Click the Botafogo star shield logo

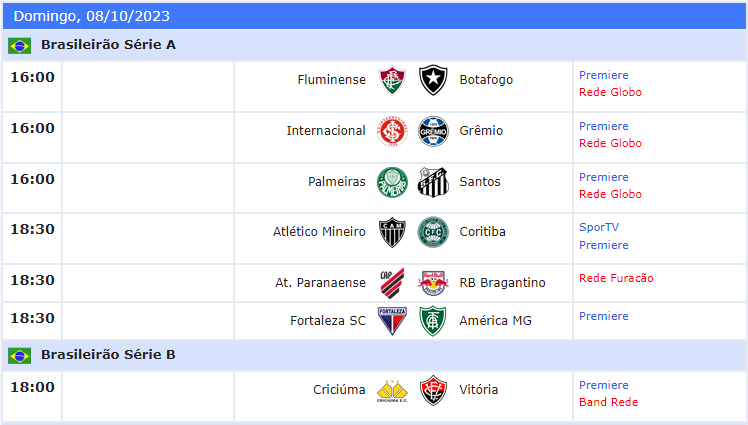click(x=433, y=80)
